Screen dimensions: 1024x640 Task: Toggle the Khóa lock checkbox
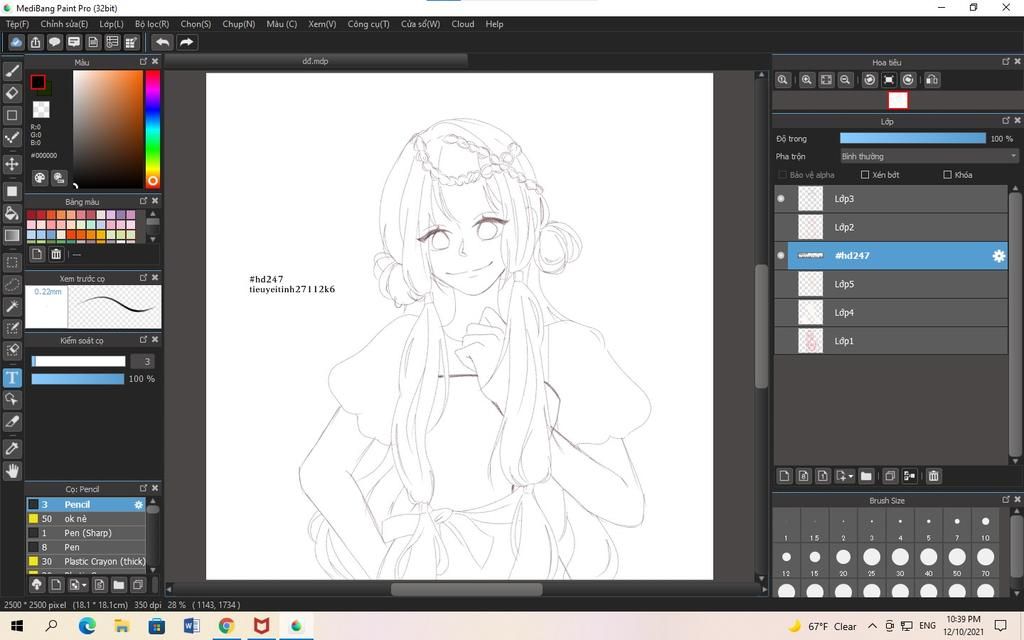pos(948,175)
